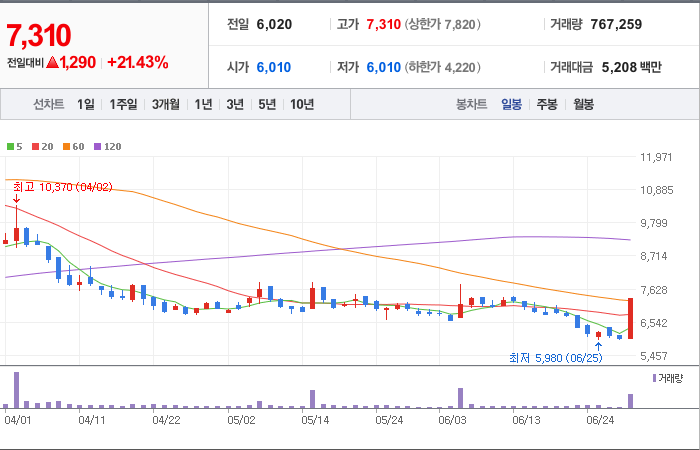Viewport: 700px width, 450px height.
Task: Click the red up-triangle beside 1,290
Action: [53, 62]
